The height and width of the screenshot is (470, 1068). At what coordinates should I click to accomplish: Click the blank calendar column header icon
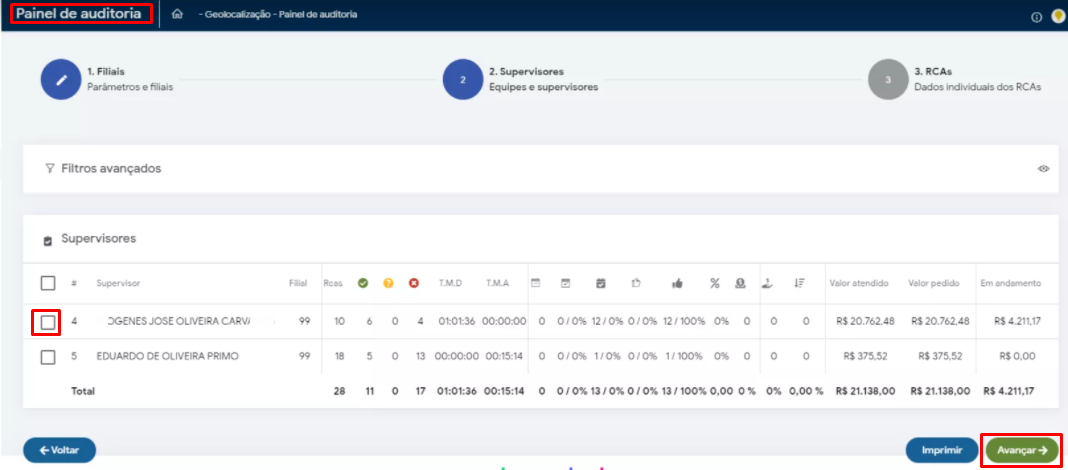535,283
